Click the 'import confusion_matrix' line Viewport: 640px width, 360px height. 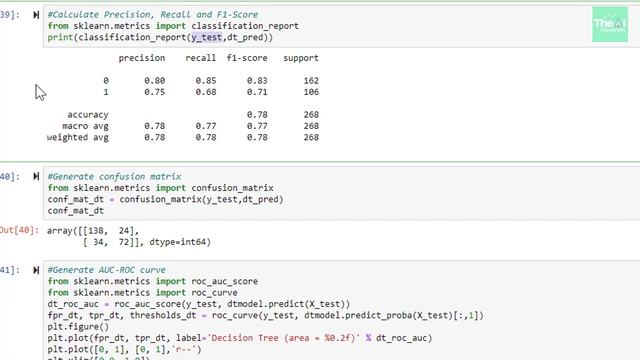pos(160,188)
